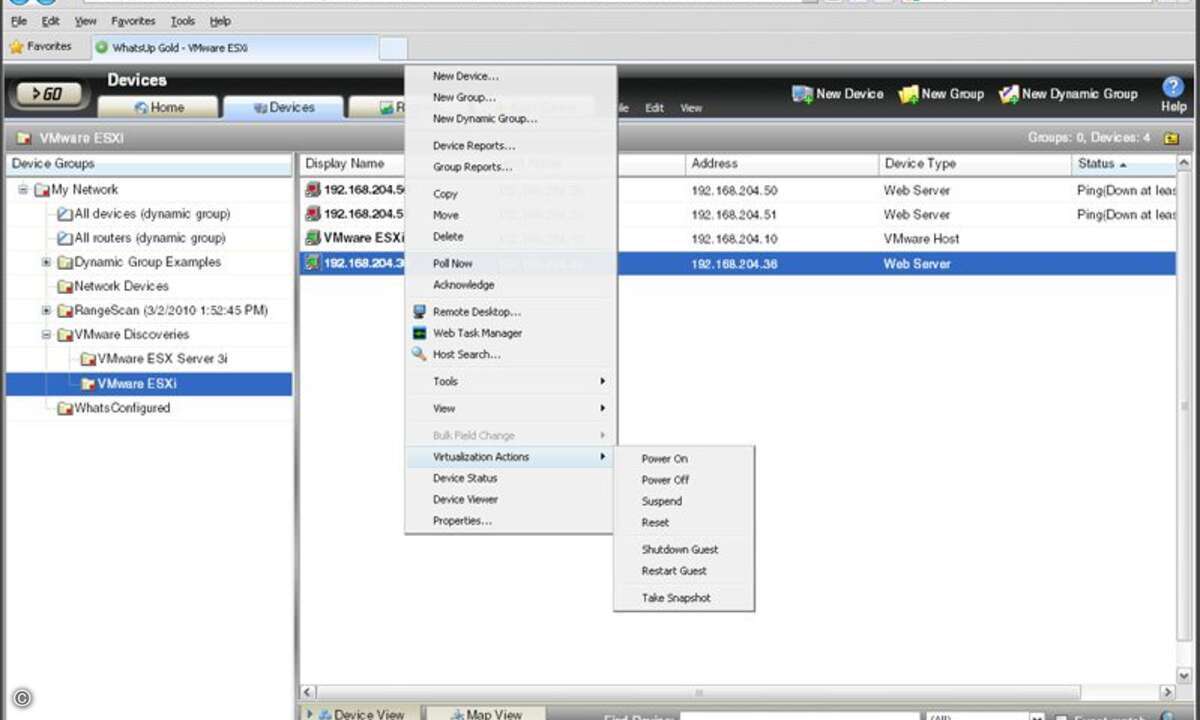
Task: Click the device icon in the highlighted 192.168.204.36 row
Action: 313,263
